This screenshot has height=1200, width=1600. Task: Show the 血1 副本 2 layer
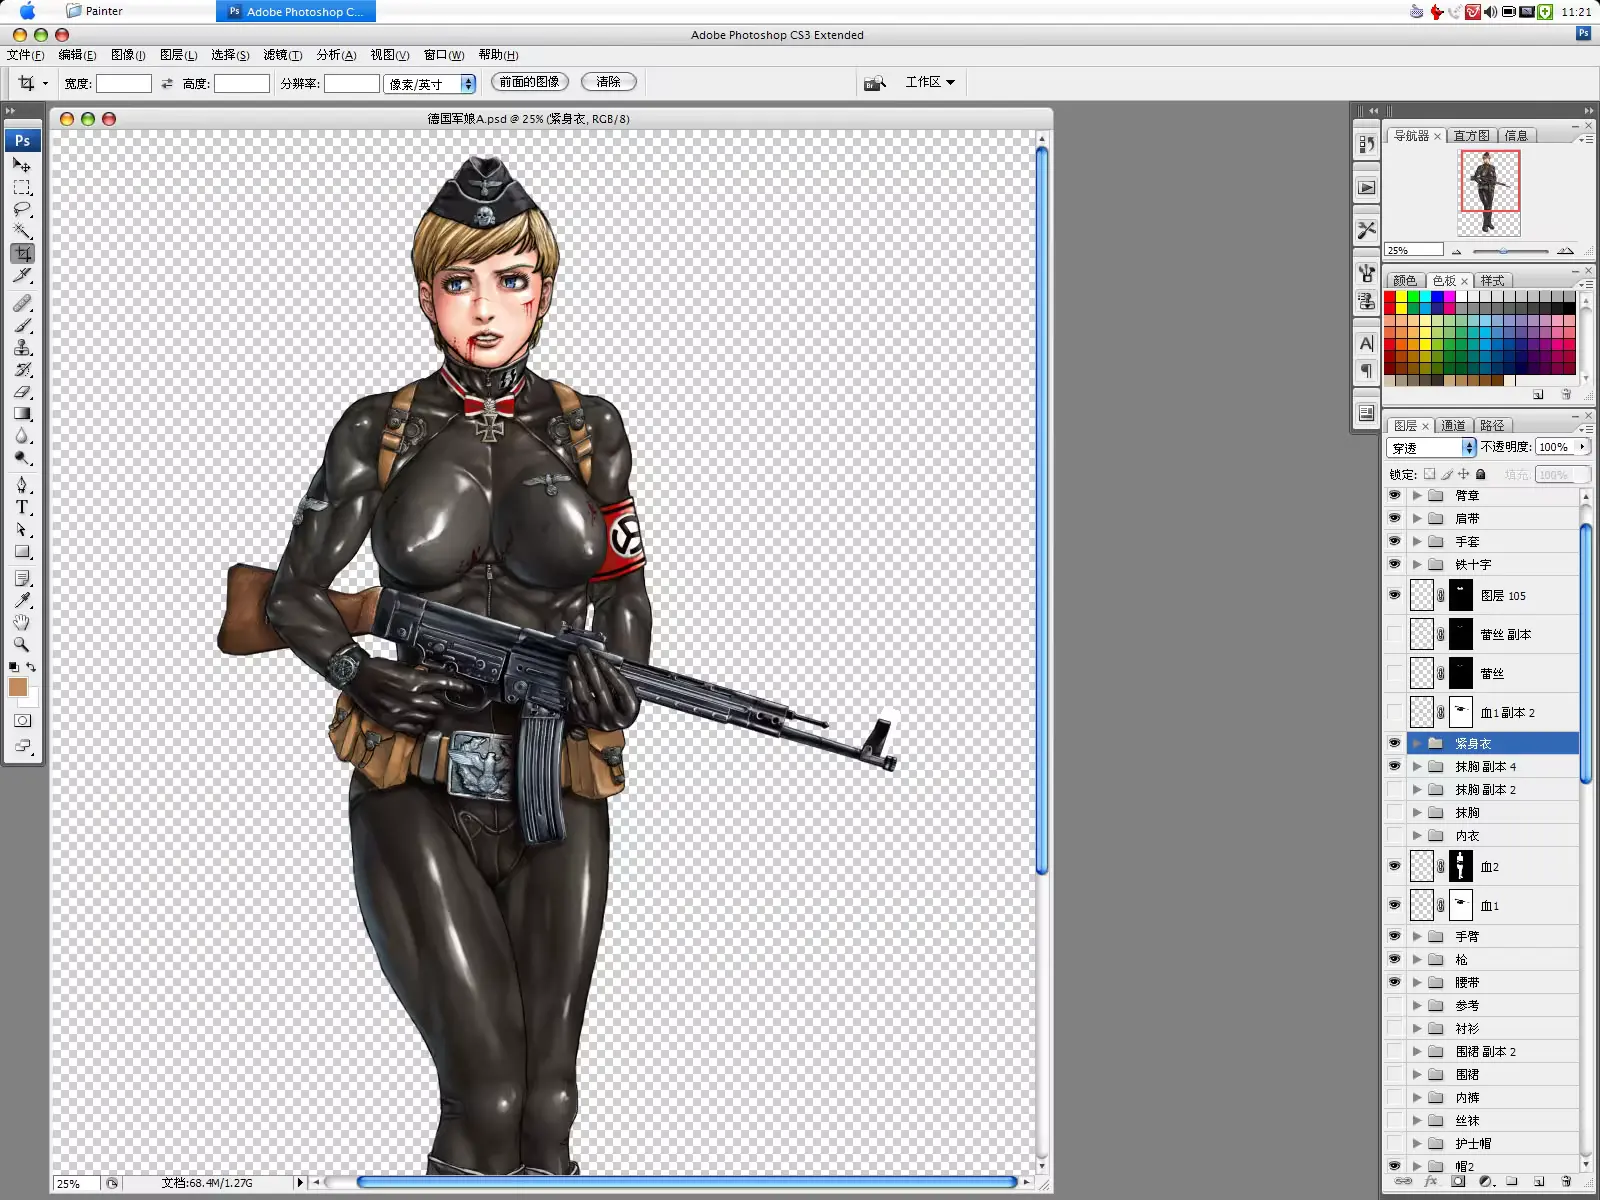1395,712
